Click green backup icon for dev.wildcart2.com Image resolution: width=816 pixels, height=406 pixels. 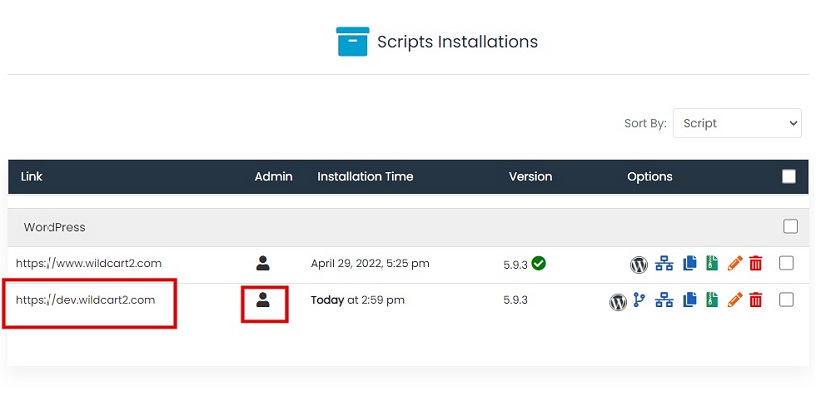click(712, 300)
